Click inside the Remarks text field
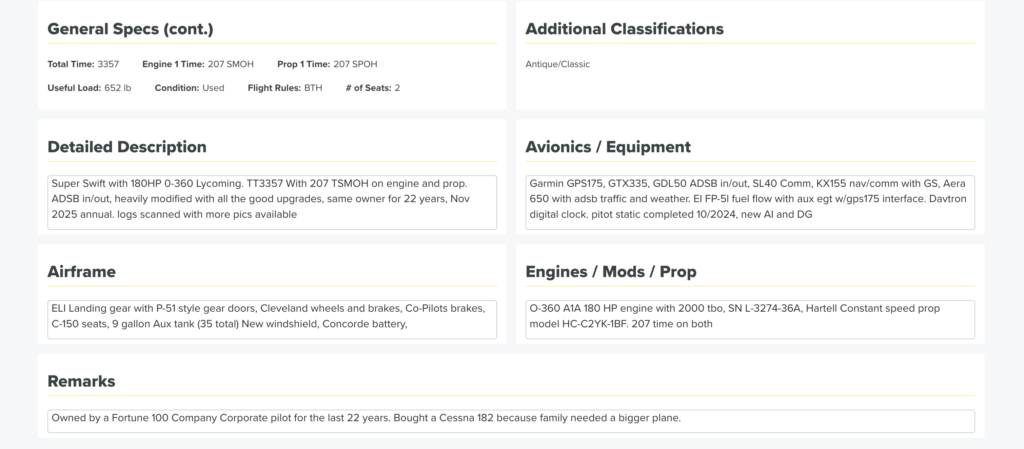 coord(511,420)
